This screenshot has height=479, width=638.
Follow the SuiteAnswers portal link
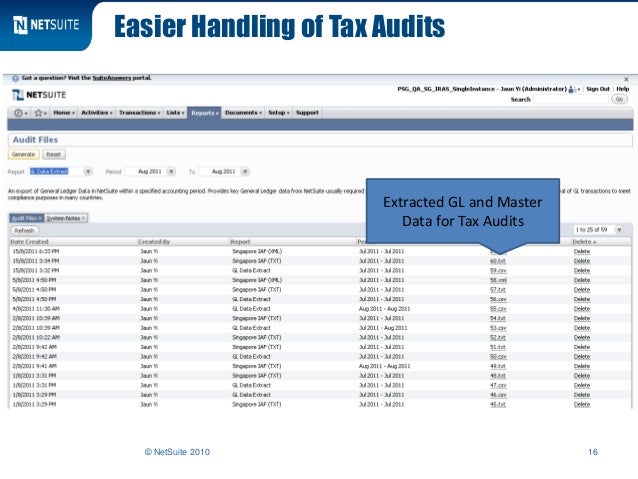111,78
